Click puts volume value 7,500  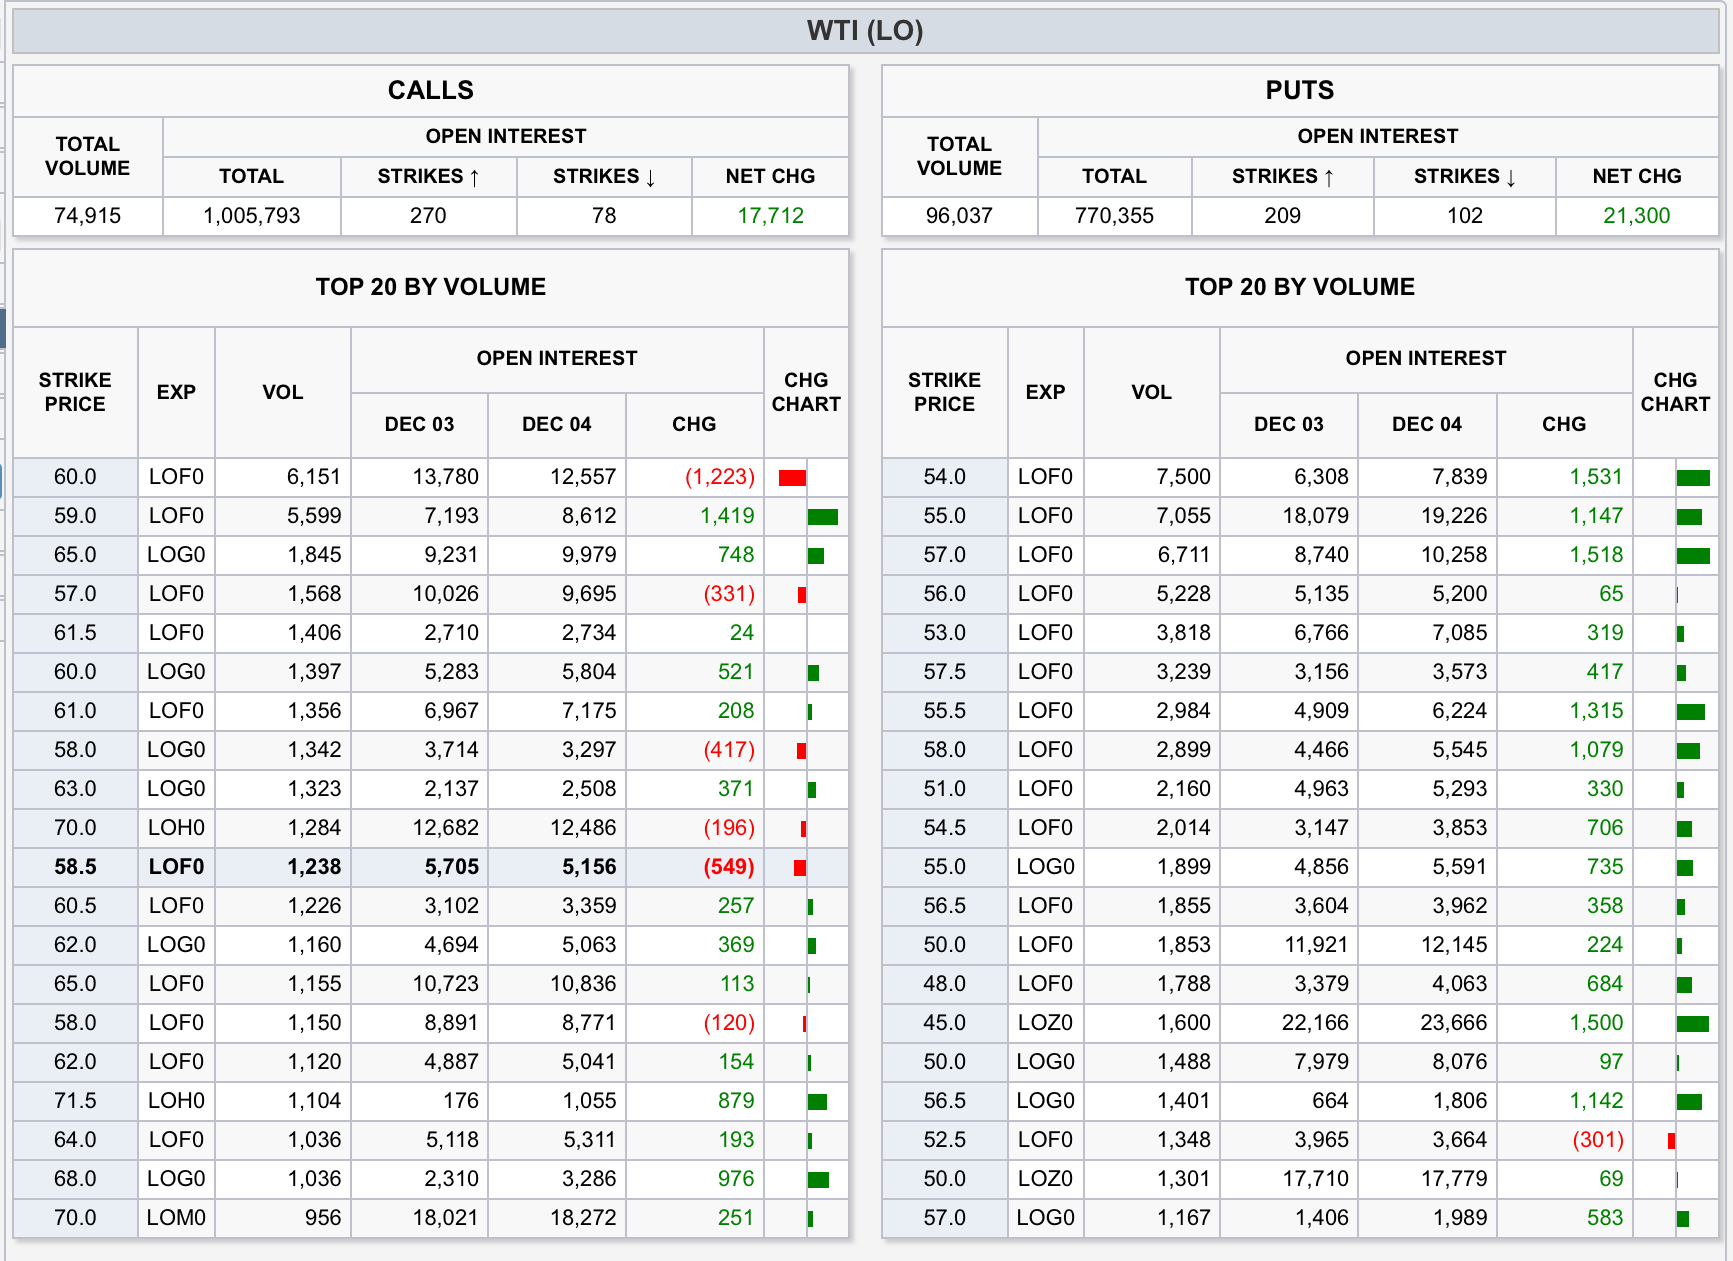tap(1183, 477)
